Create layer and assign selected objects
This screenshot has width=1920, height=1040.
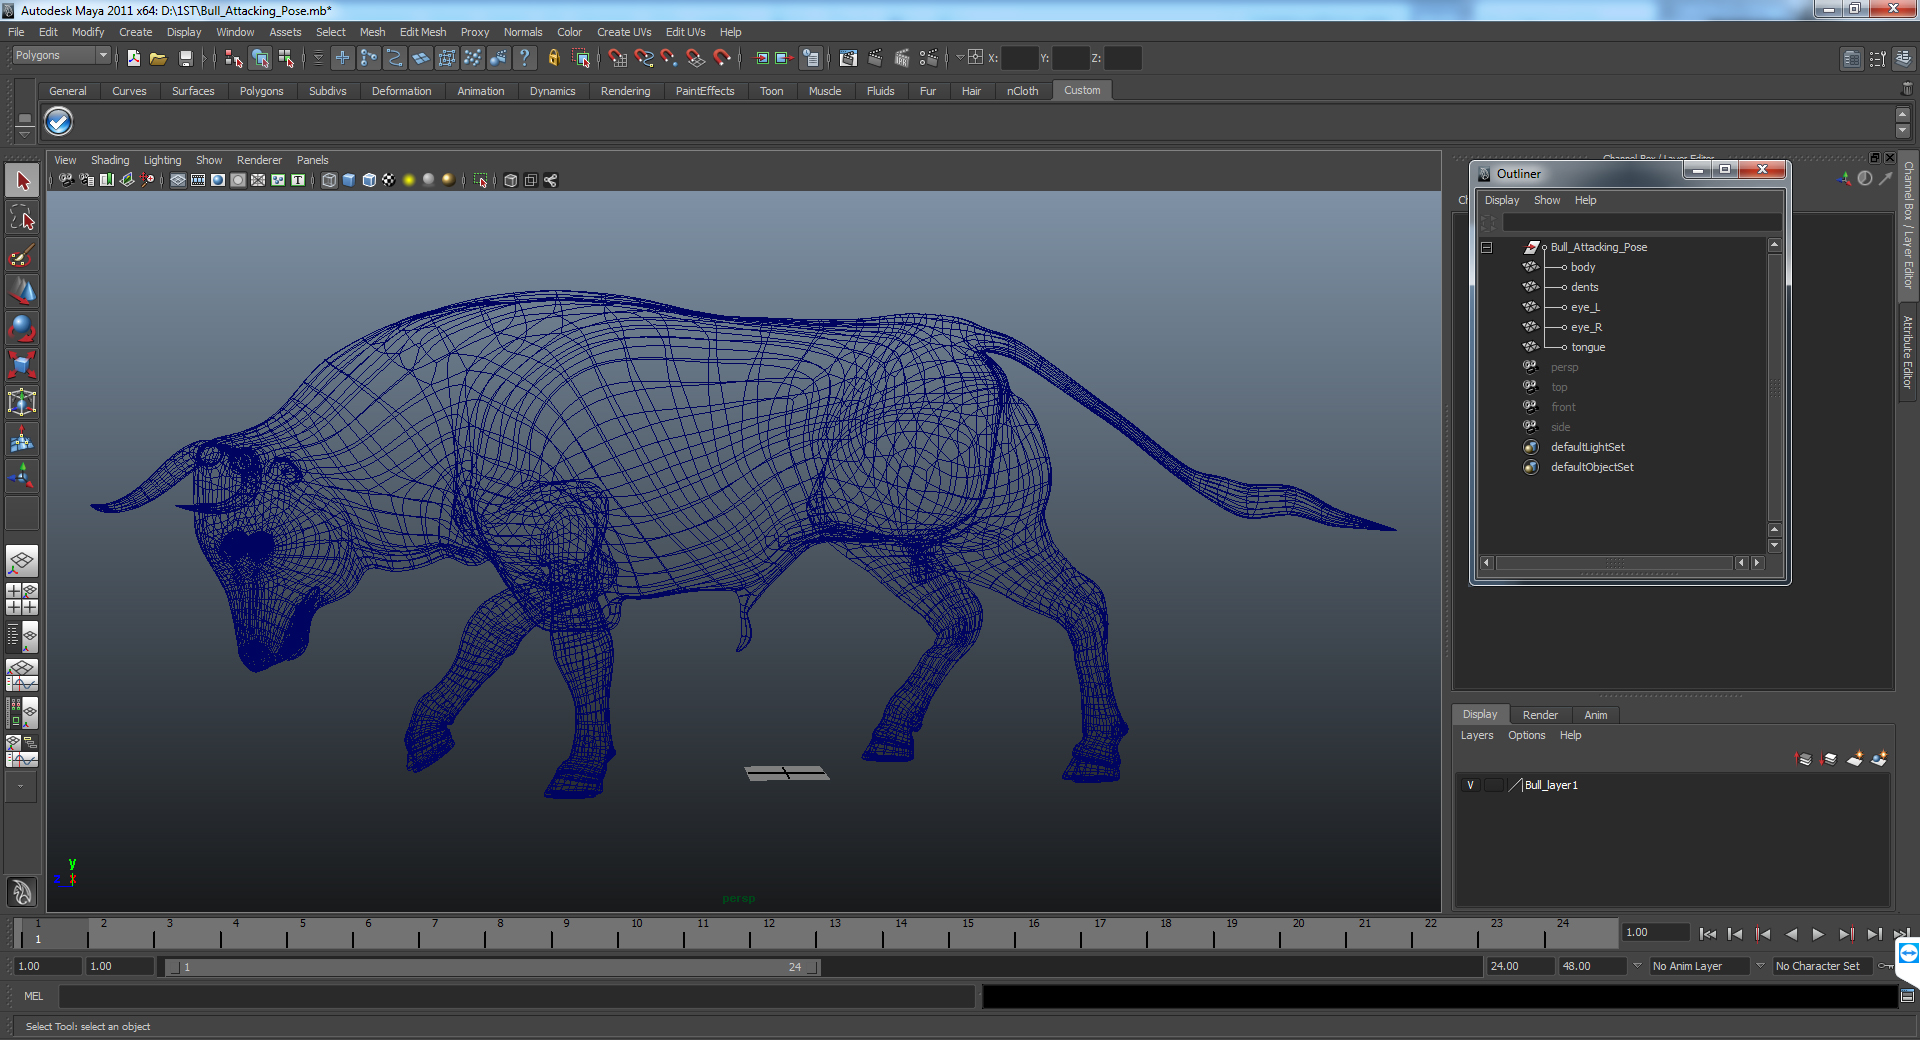[1880, 759]
